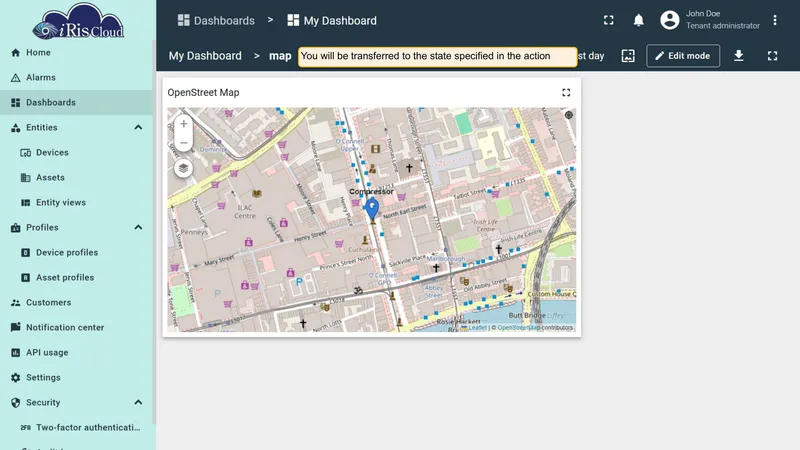Go to Customers page
The height and width of the screenshot is (450, 800).
tap(77, 303)
